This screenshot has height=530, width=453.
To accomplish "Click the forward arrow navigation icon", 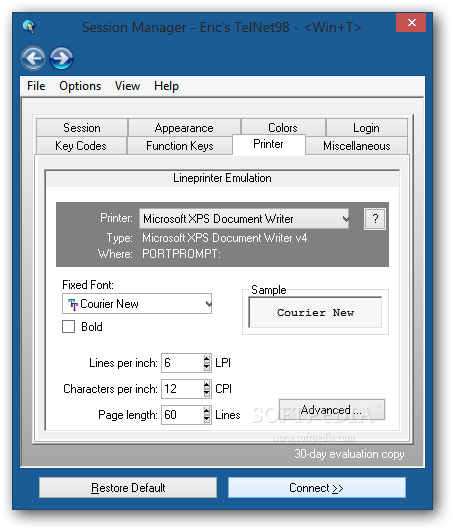I will click(x=62, y=58).
